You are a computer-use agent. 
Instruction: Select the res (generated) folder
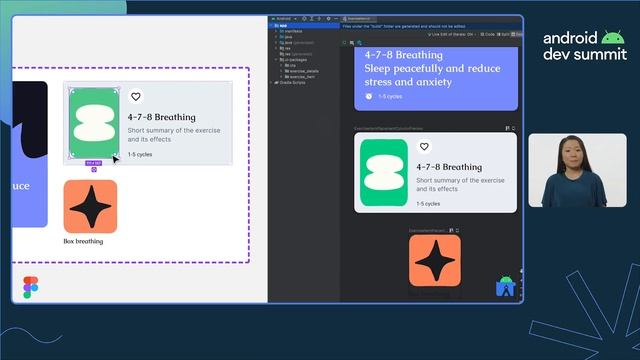point(296,54)
